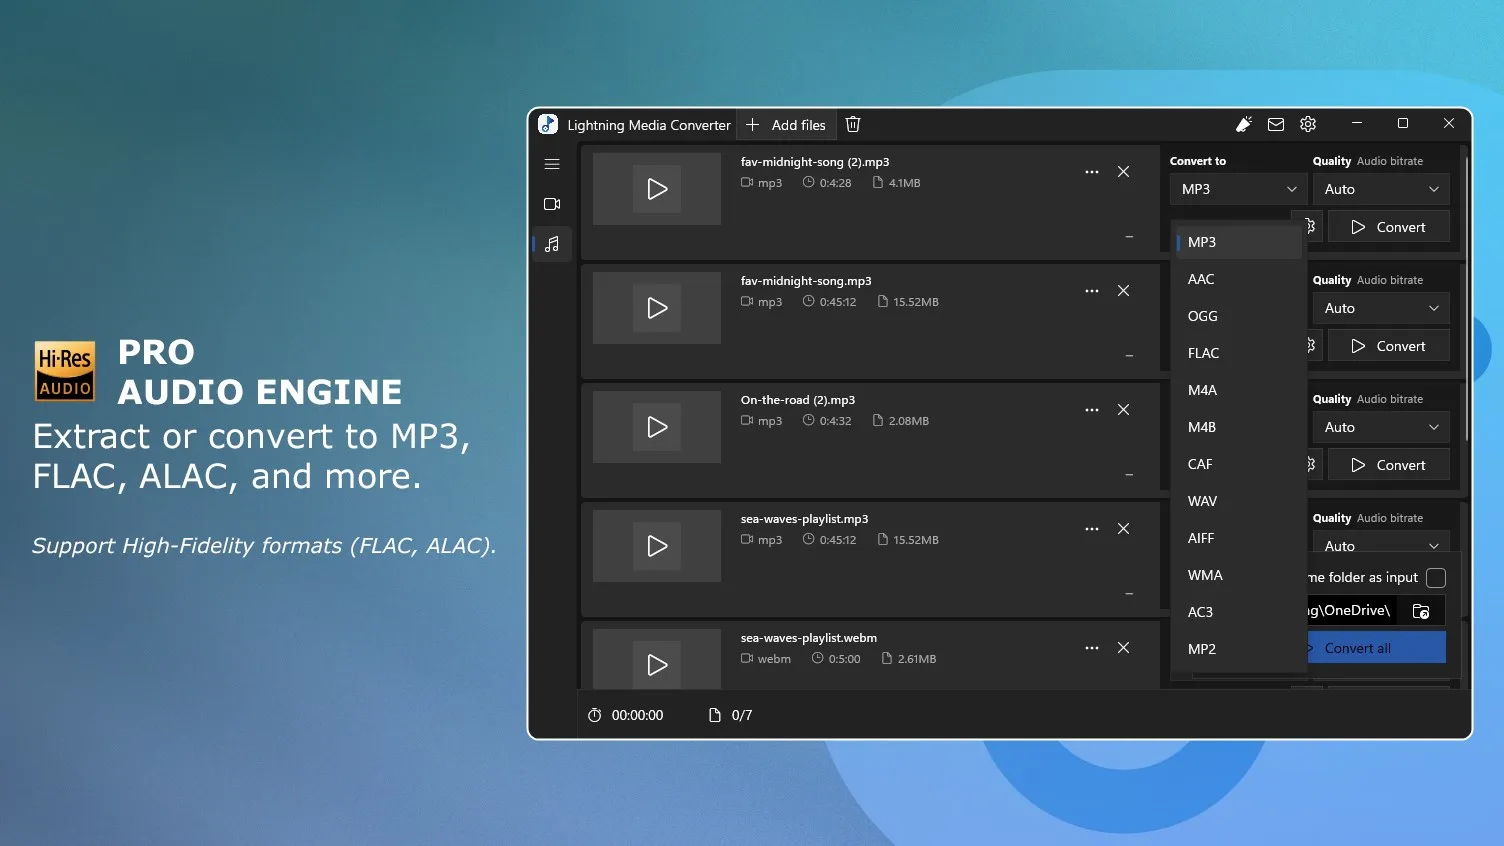This screenshot has height=846, width=1504.
Task: Open settings via the gear icon
Action: pos(1308,124)
